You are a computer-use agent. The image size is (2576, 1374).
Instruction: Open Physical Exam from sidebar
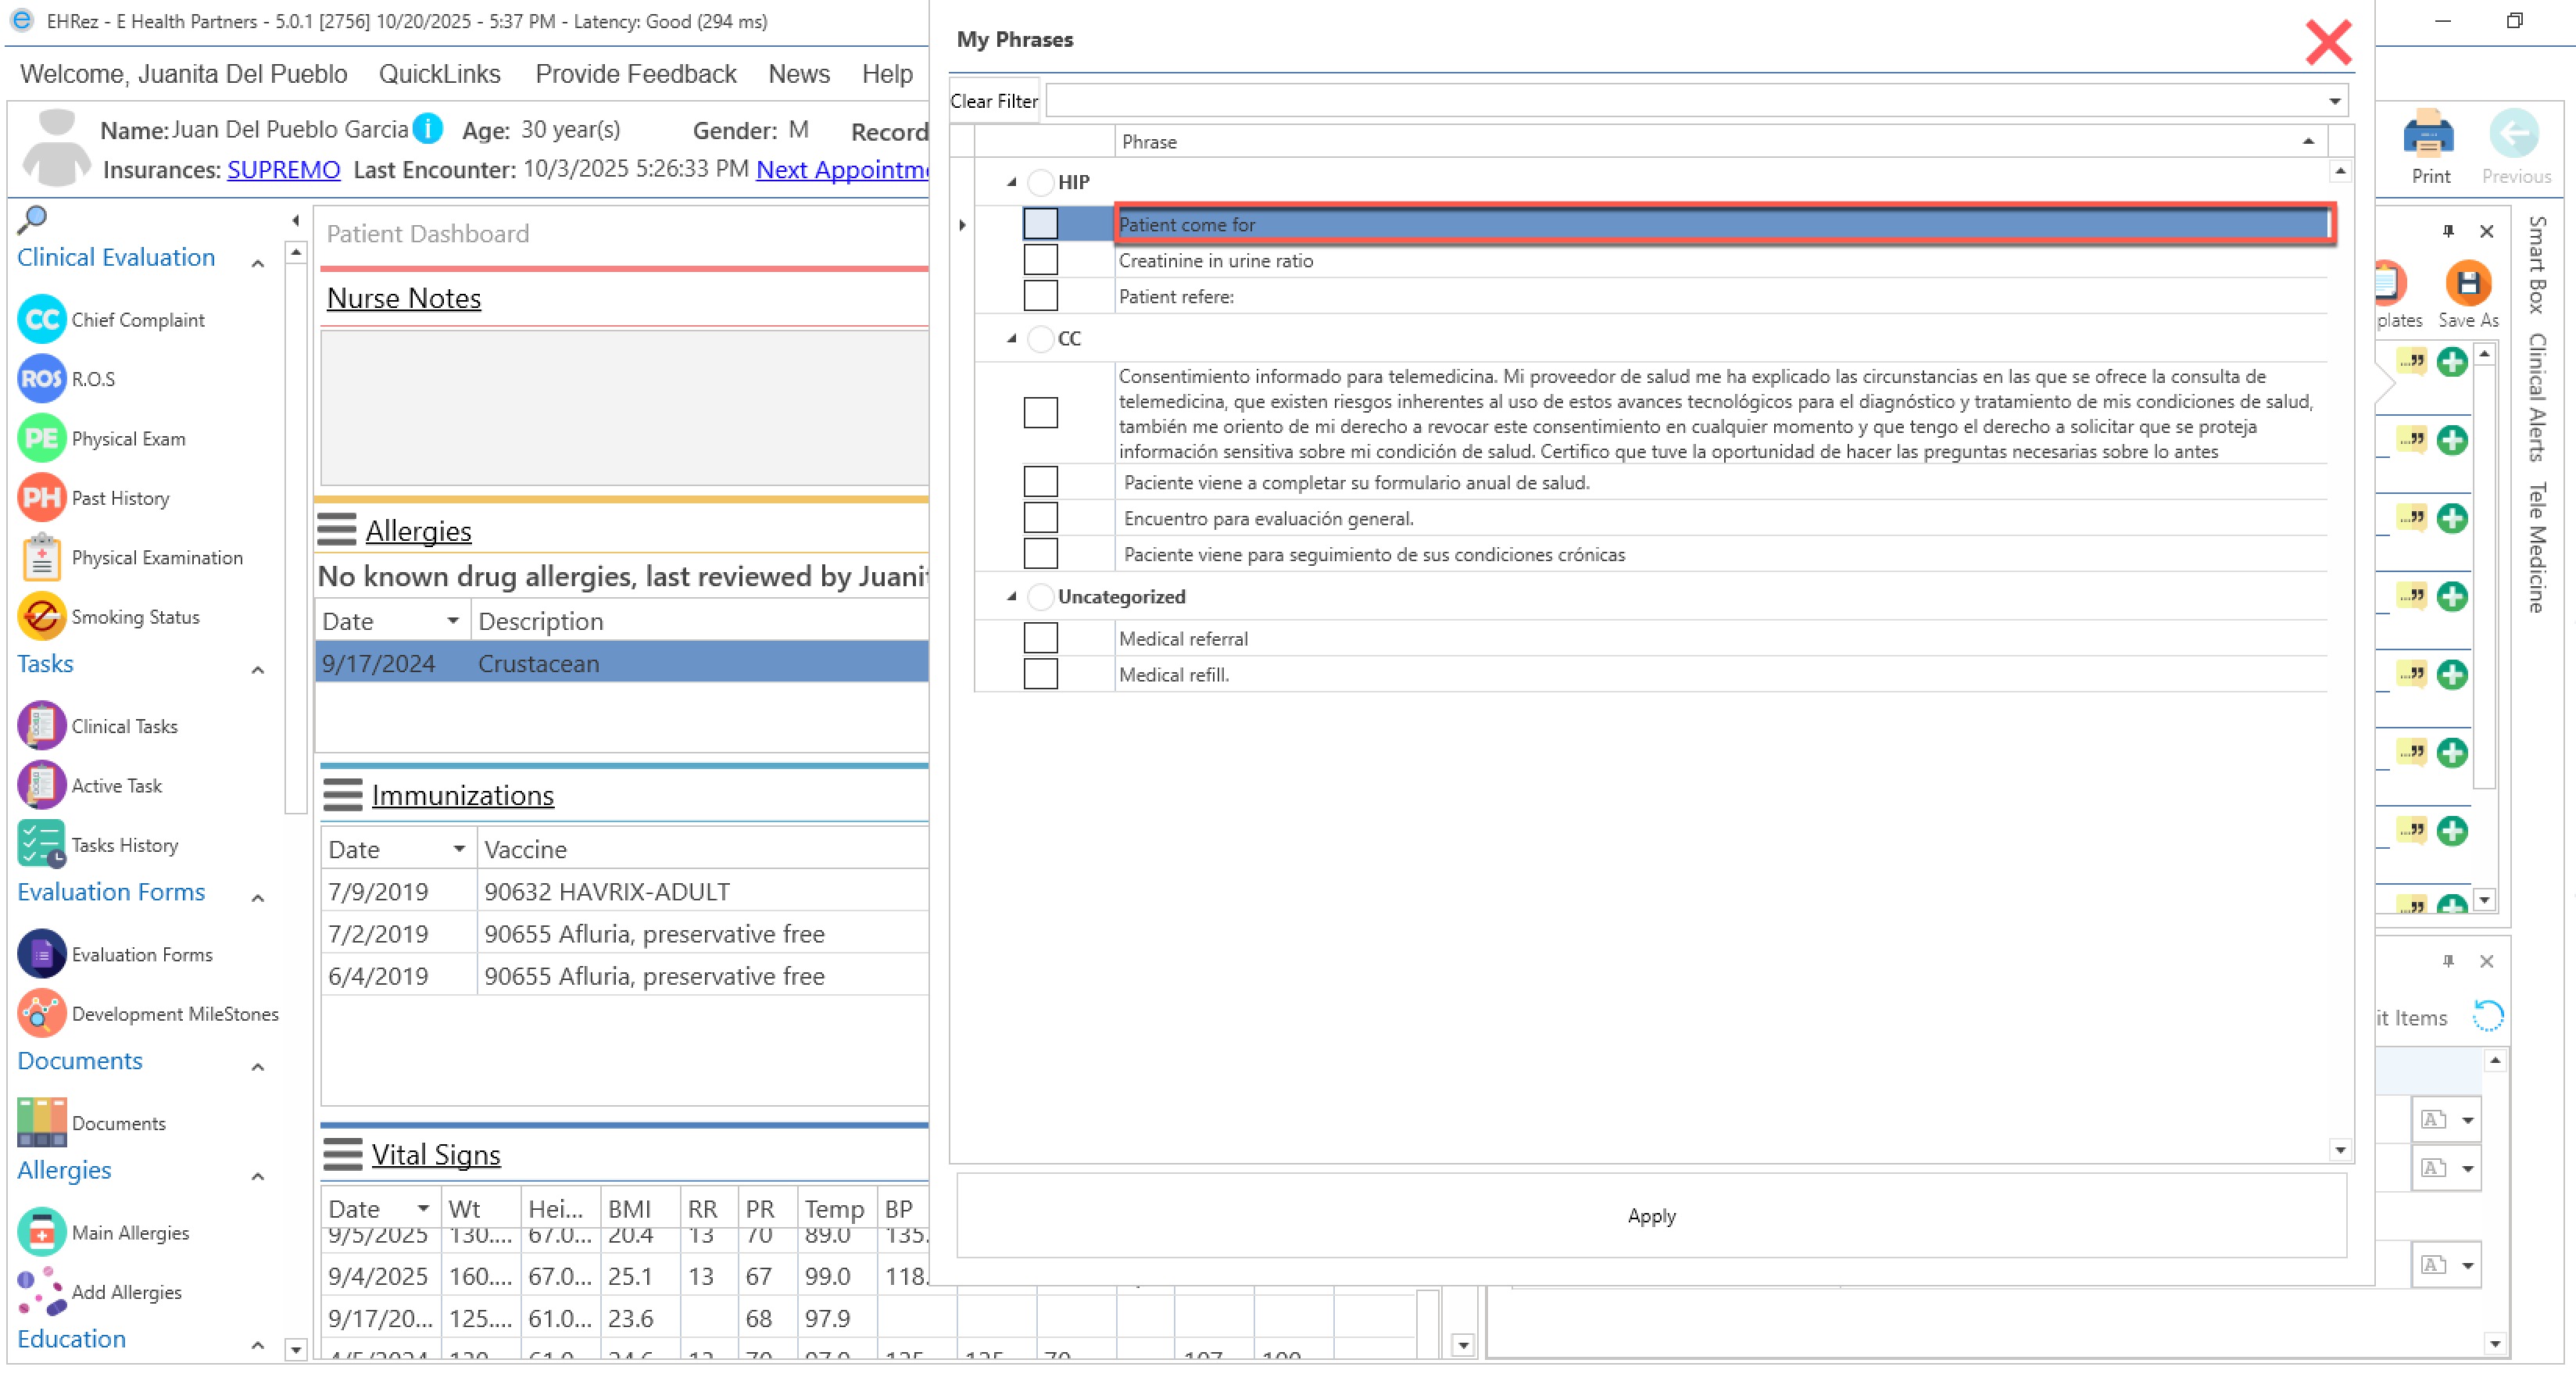coord(41,438)
